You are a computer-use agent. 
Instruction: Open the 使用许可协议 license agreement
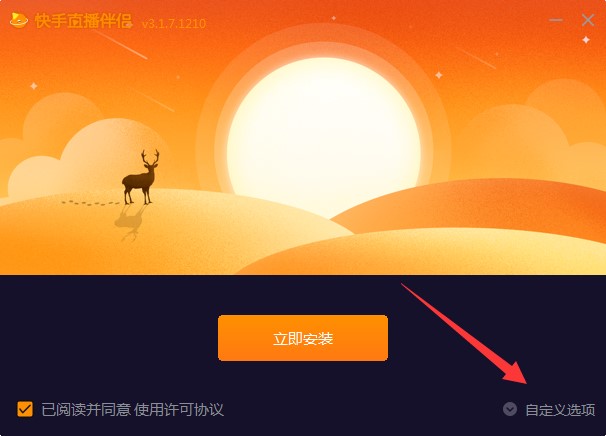point(179,410)
